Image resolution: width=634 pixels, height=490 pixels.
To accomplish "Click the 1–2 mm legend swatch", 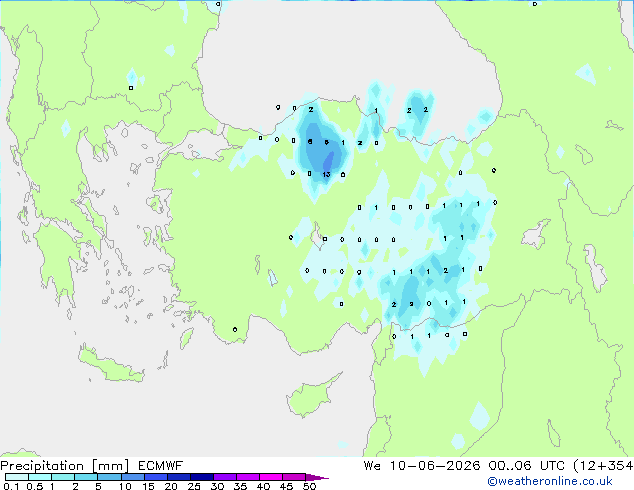I will click(63, 477).
